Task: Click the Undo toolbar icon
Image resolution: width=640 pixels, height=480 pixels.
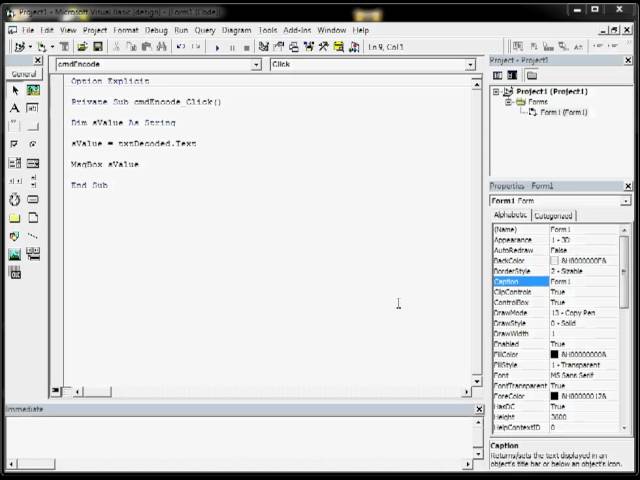Action: point(181,47)
